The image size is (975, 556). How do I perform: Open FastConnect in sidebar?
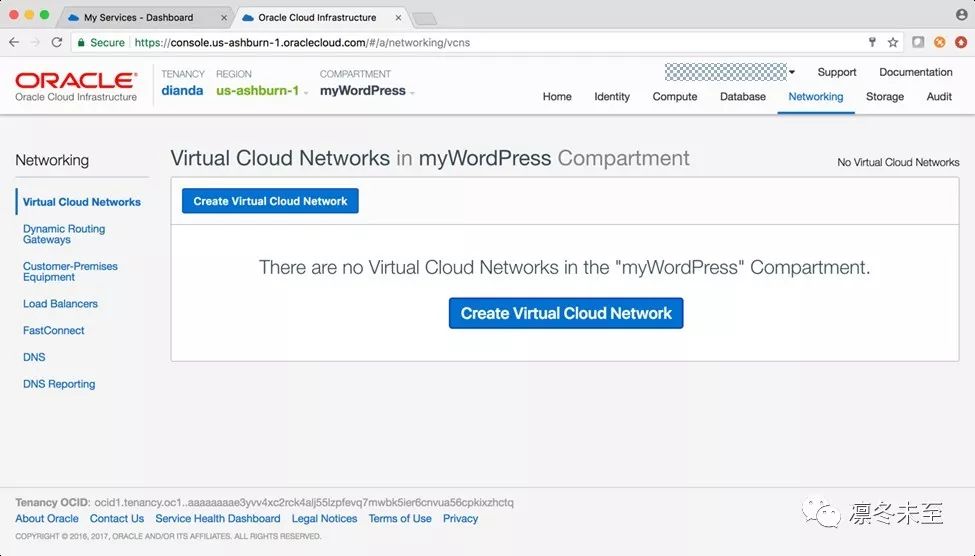pyautogui.click(x=53, y=330)
